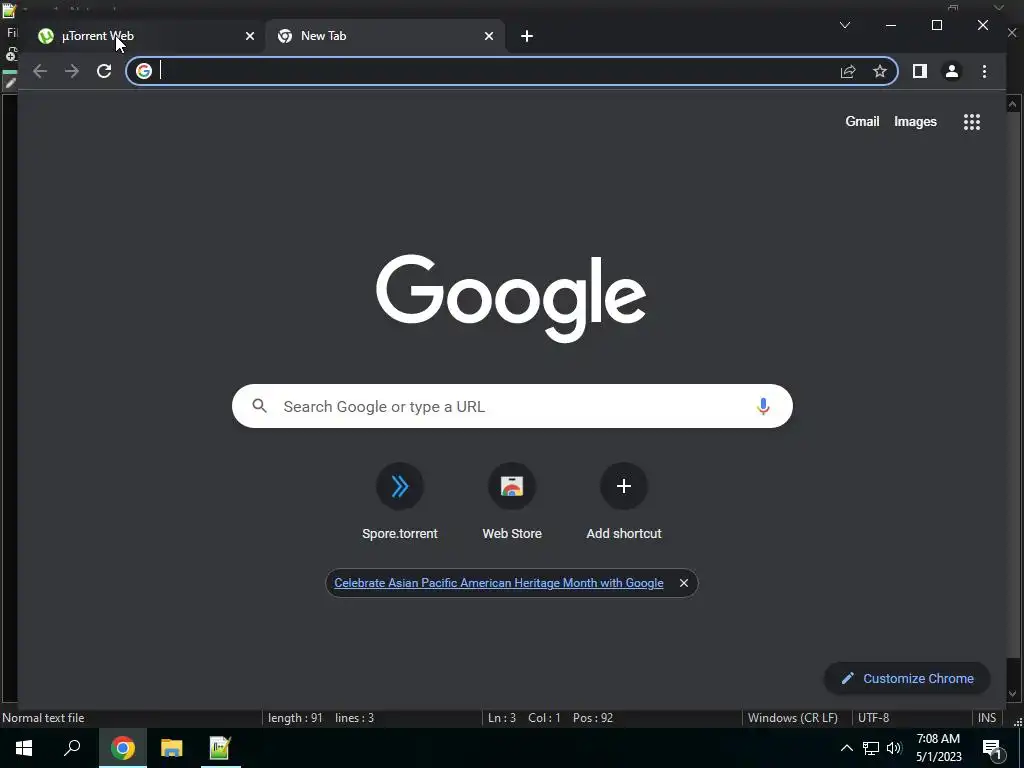
Task: Click UTF-8 encoding in Notepad++ status bar
Action: (x=873, y=718)
